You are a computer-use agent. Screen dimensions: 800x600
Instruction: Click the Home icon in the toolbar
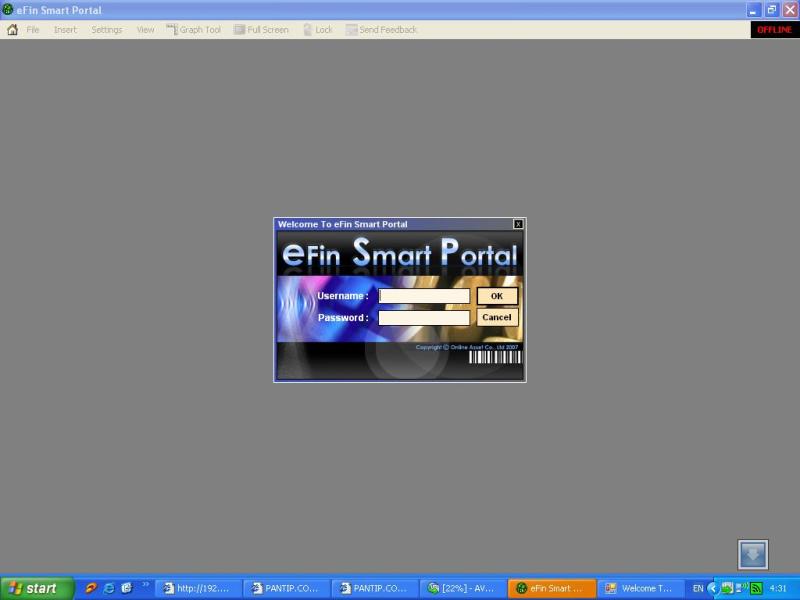(13, 30)
